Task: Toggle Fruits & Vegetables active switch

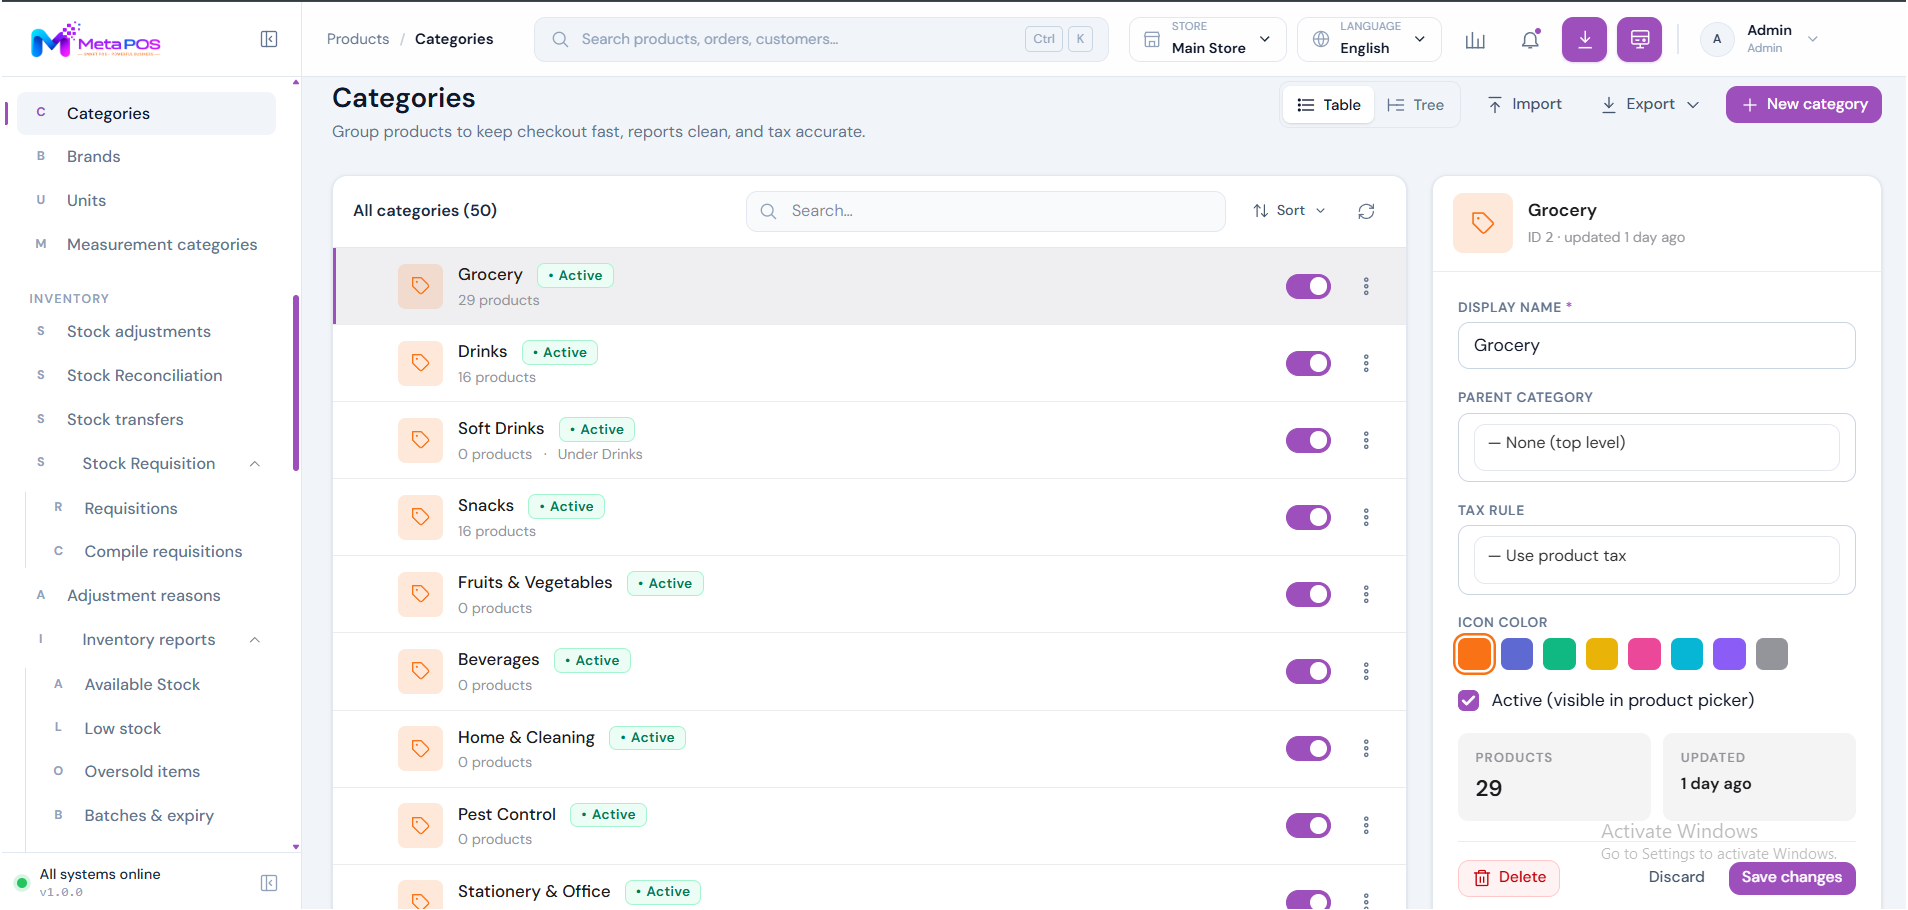Action: (1308, 594)
